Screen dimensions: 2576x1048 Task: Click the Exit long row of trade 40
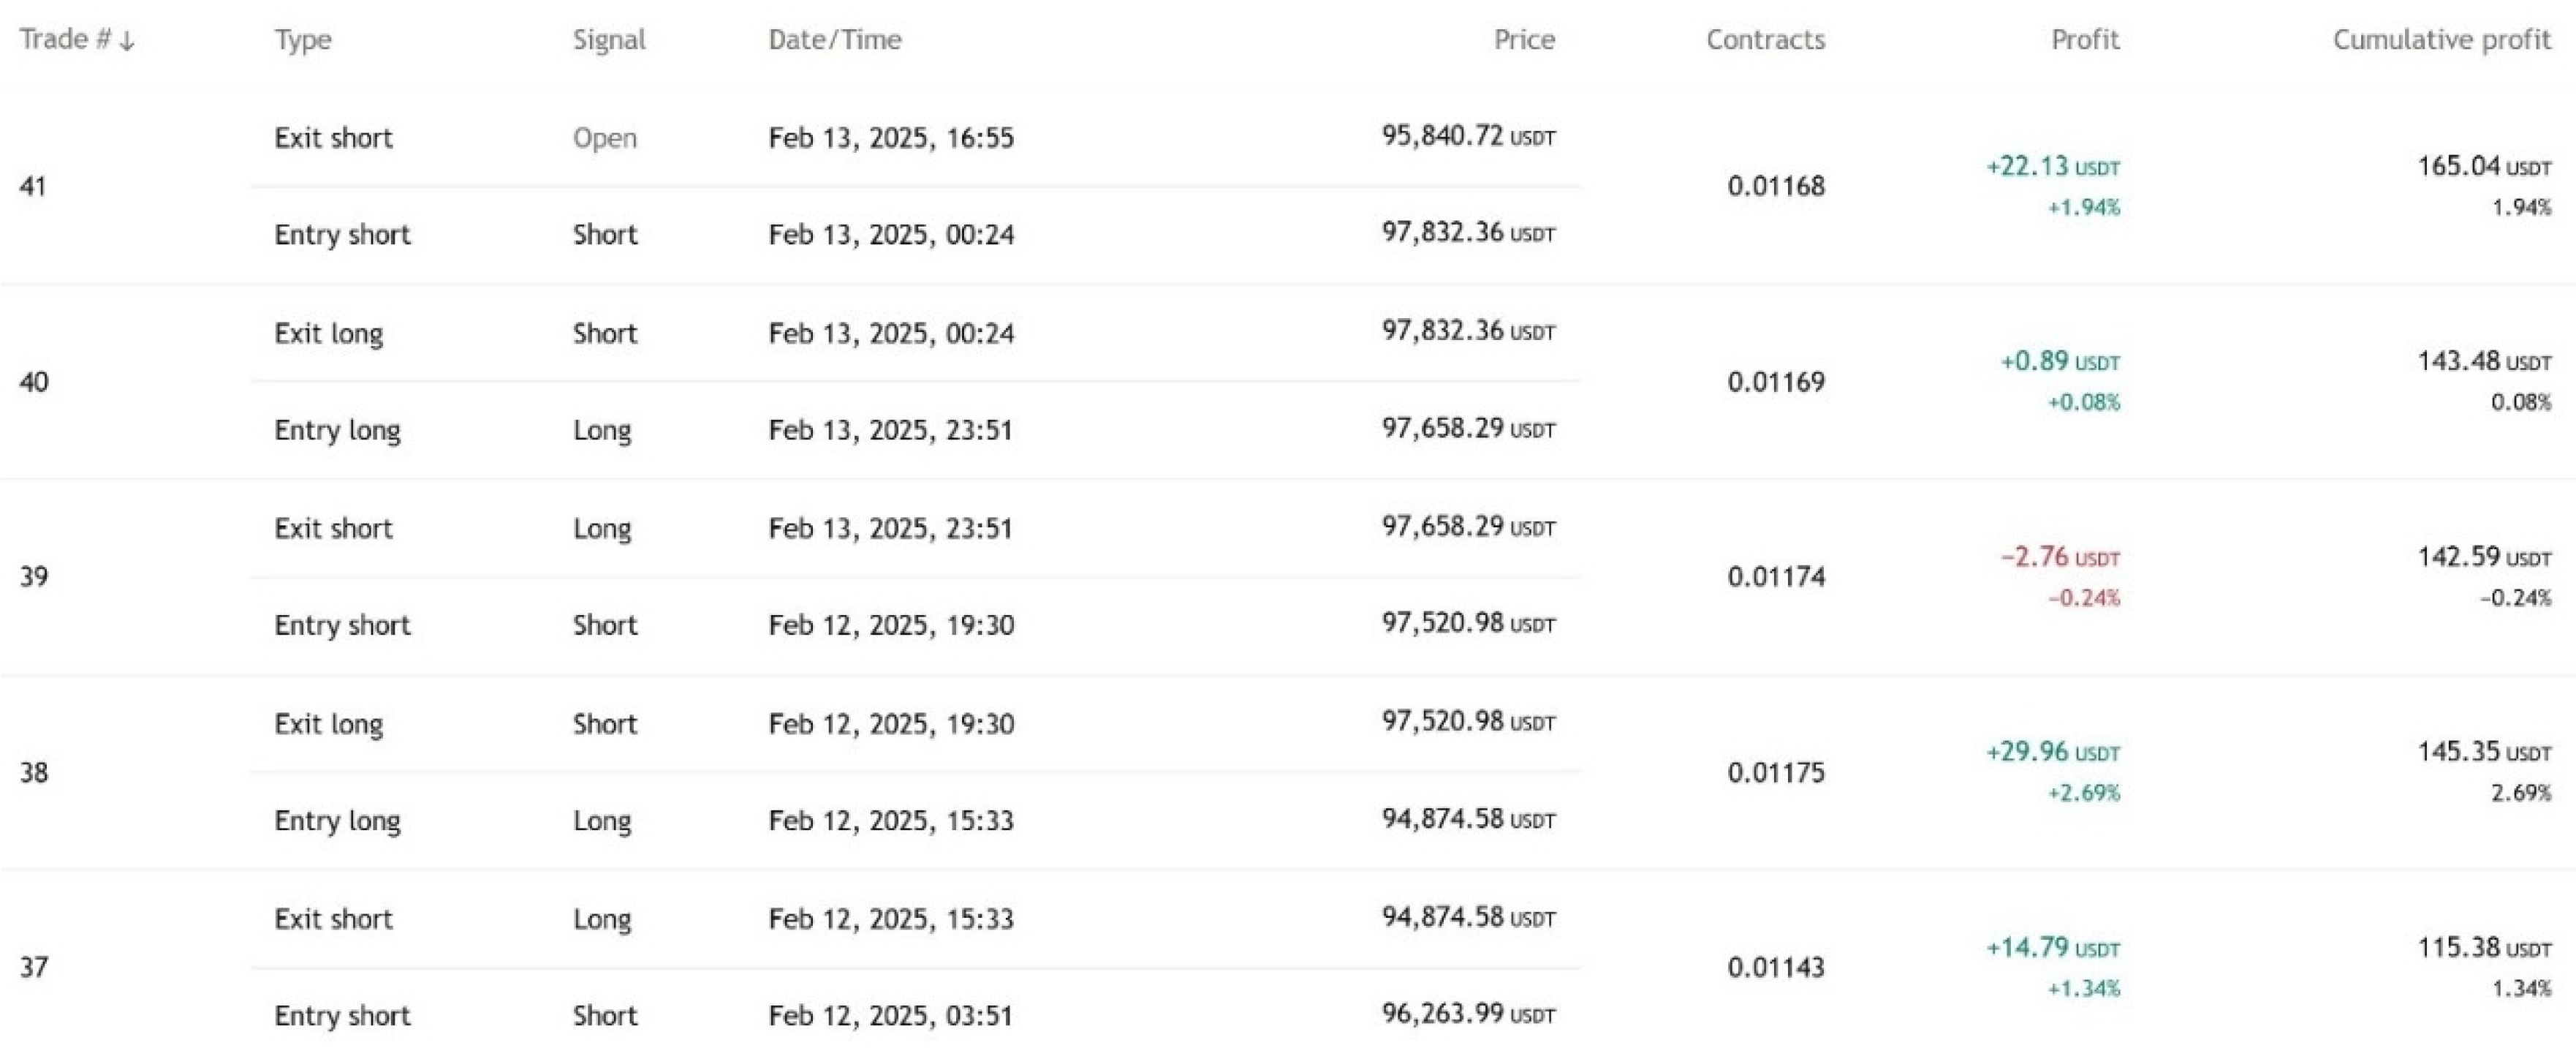[330, 332]
